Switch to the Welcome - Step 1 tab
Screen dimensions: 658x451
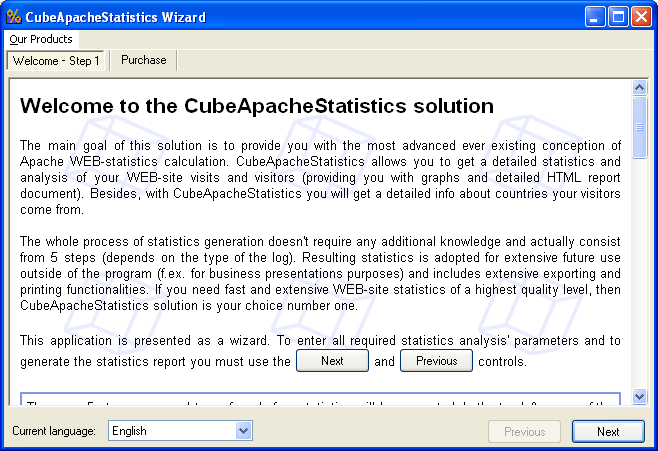tap(56, 61)
